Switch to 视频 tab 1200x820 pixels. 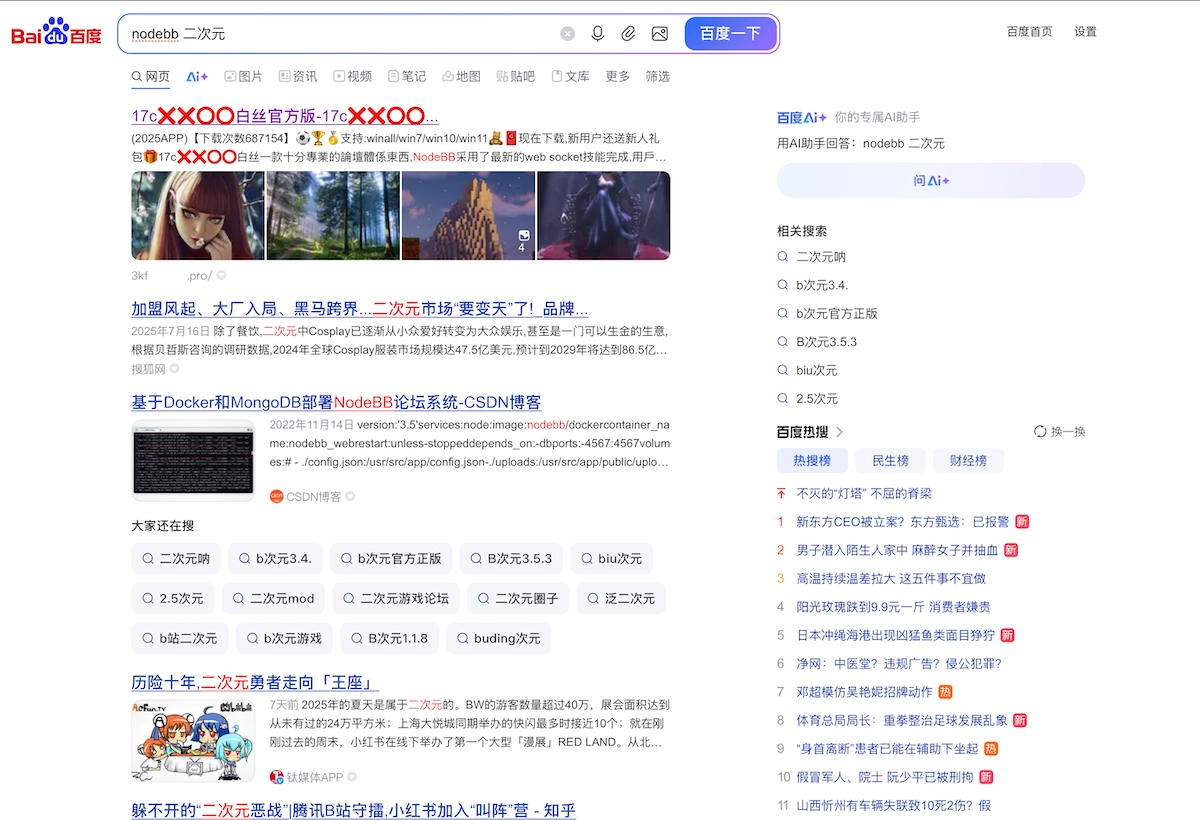coord(353,76)
